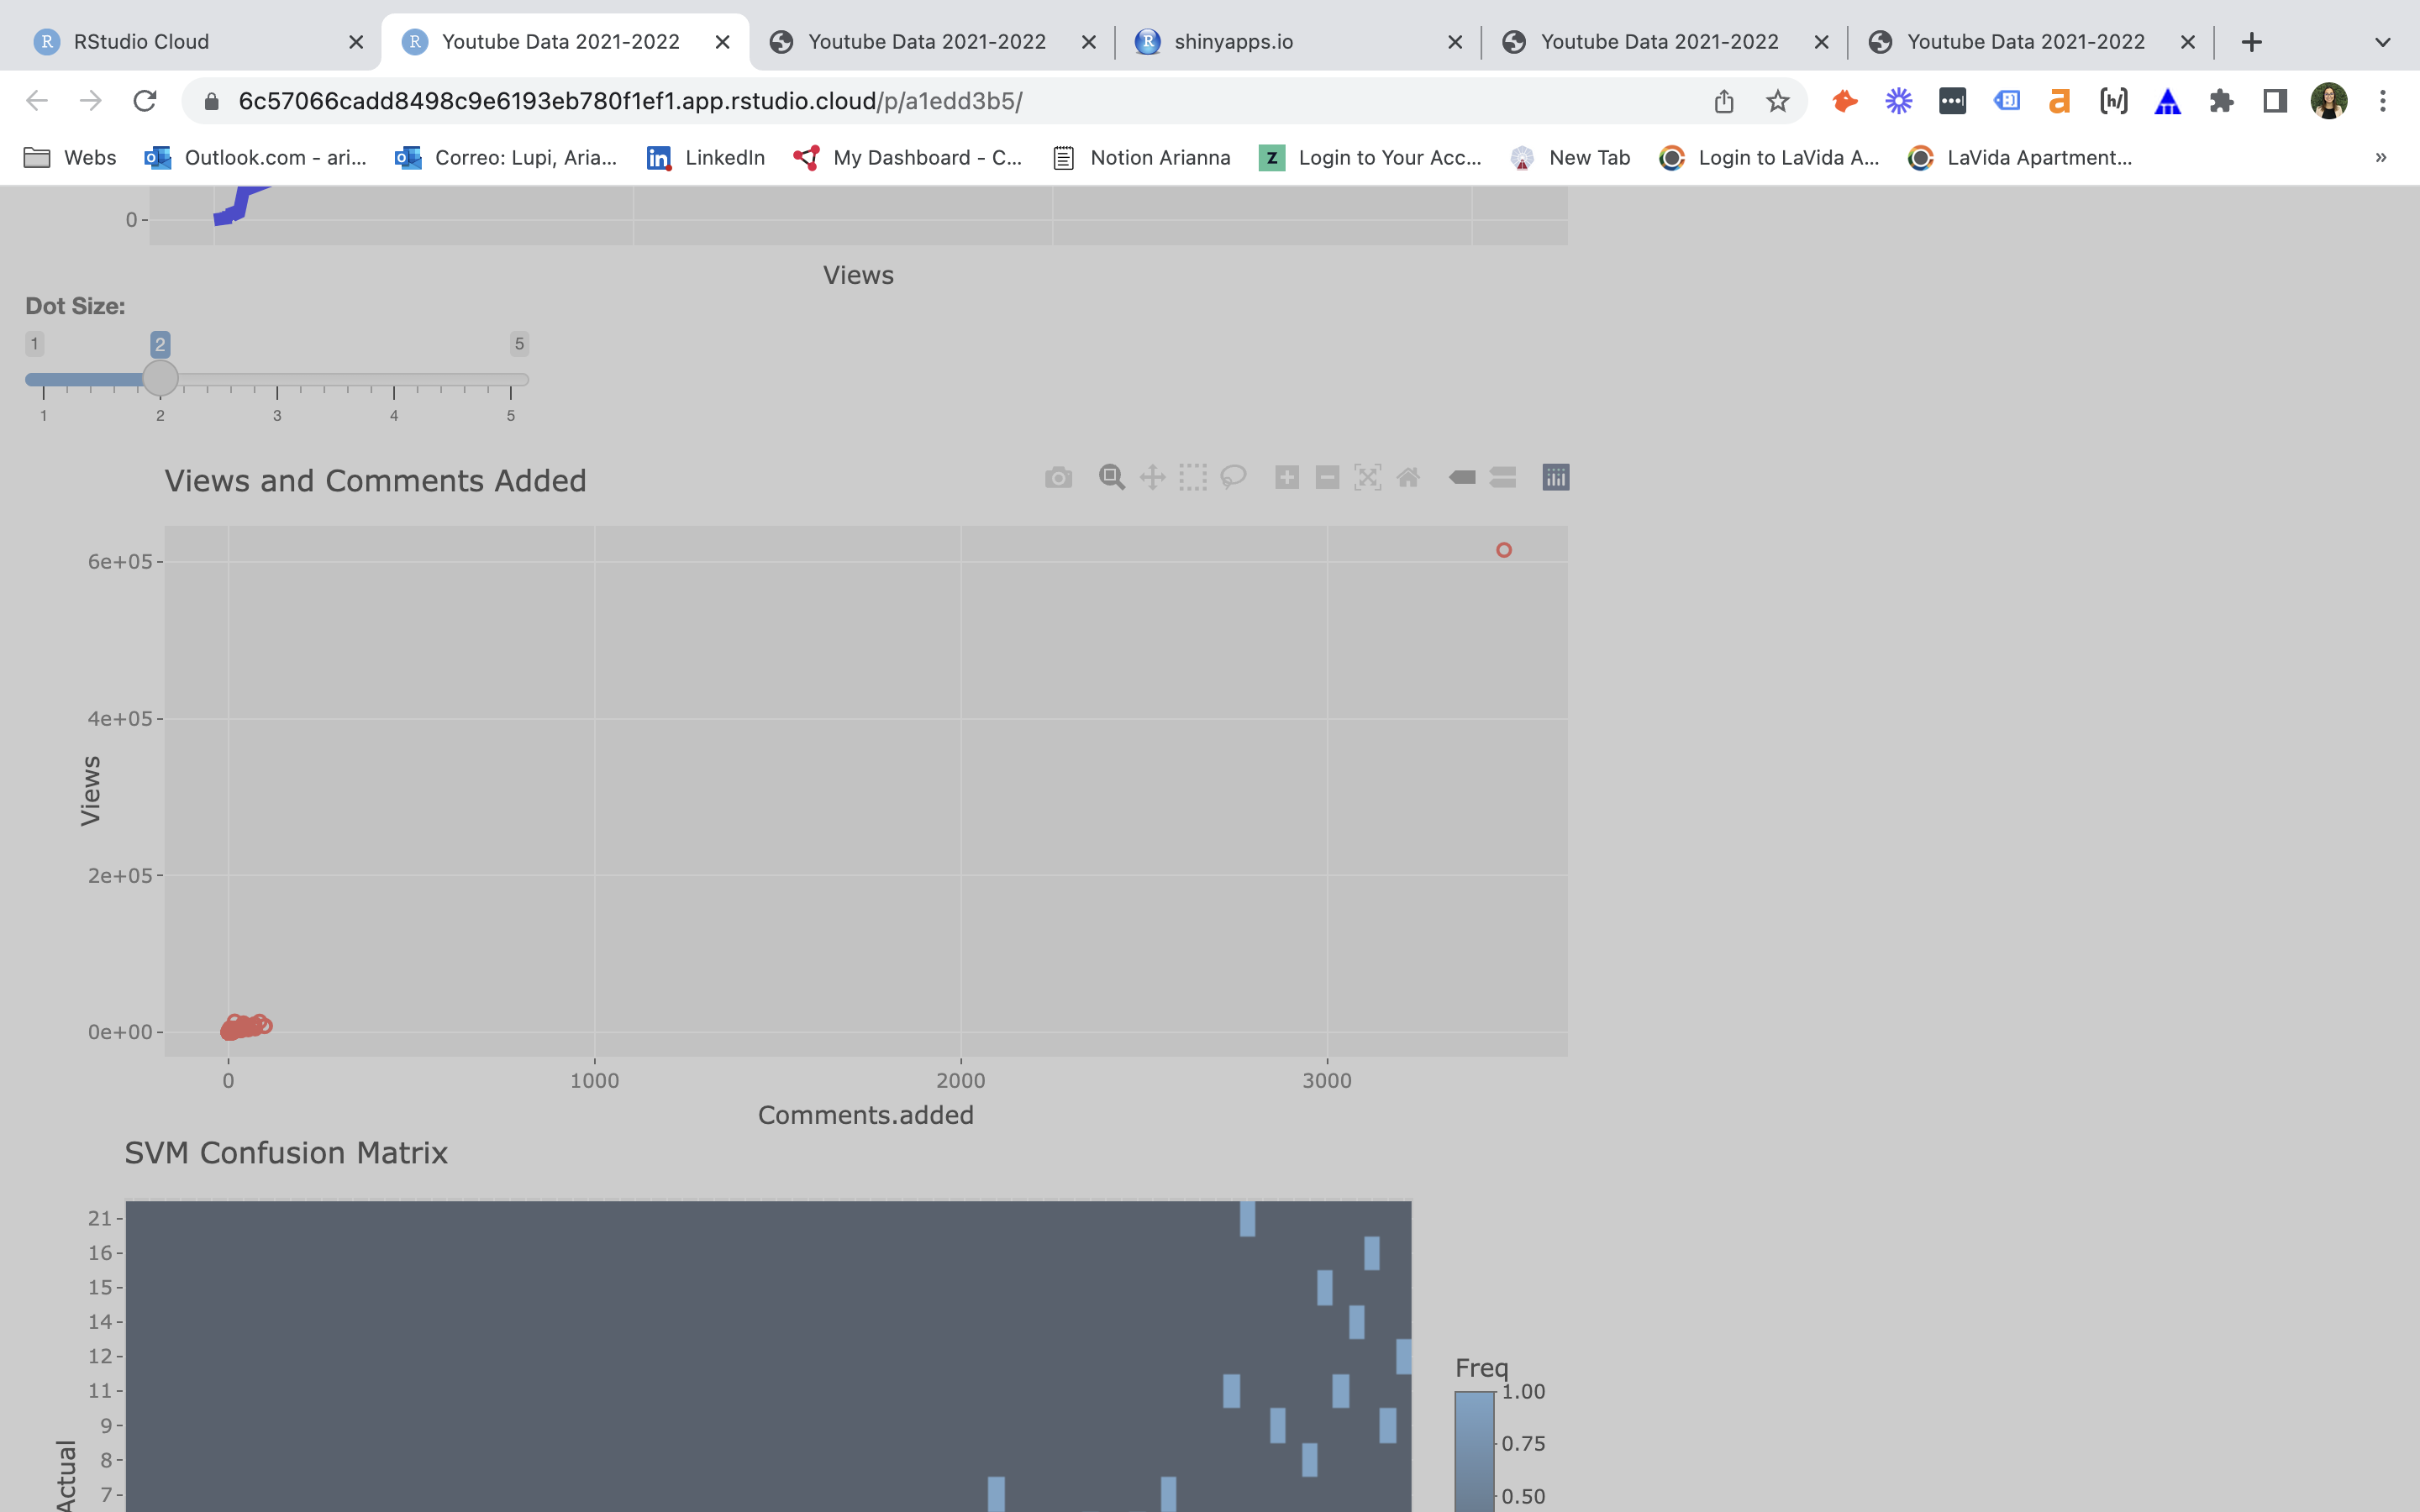
Task: Reload the page
Action: tap(145, 101)
